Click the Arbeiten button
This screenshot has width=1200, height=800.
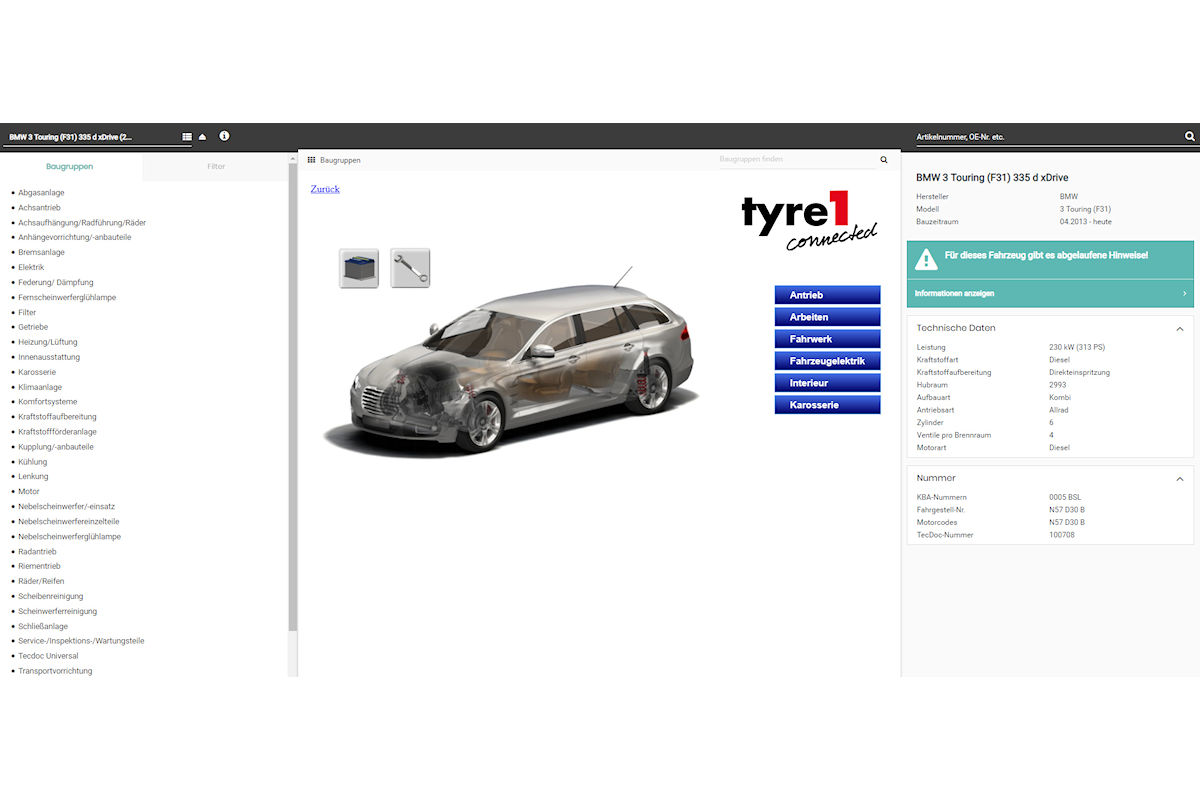point(827,317)
